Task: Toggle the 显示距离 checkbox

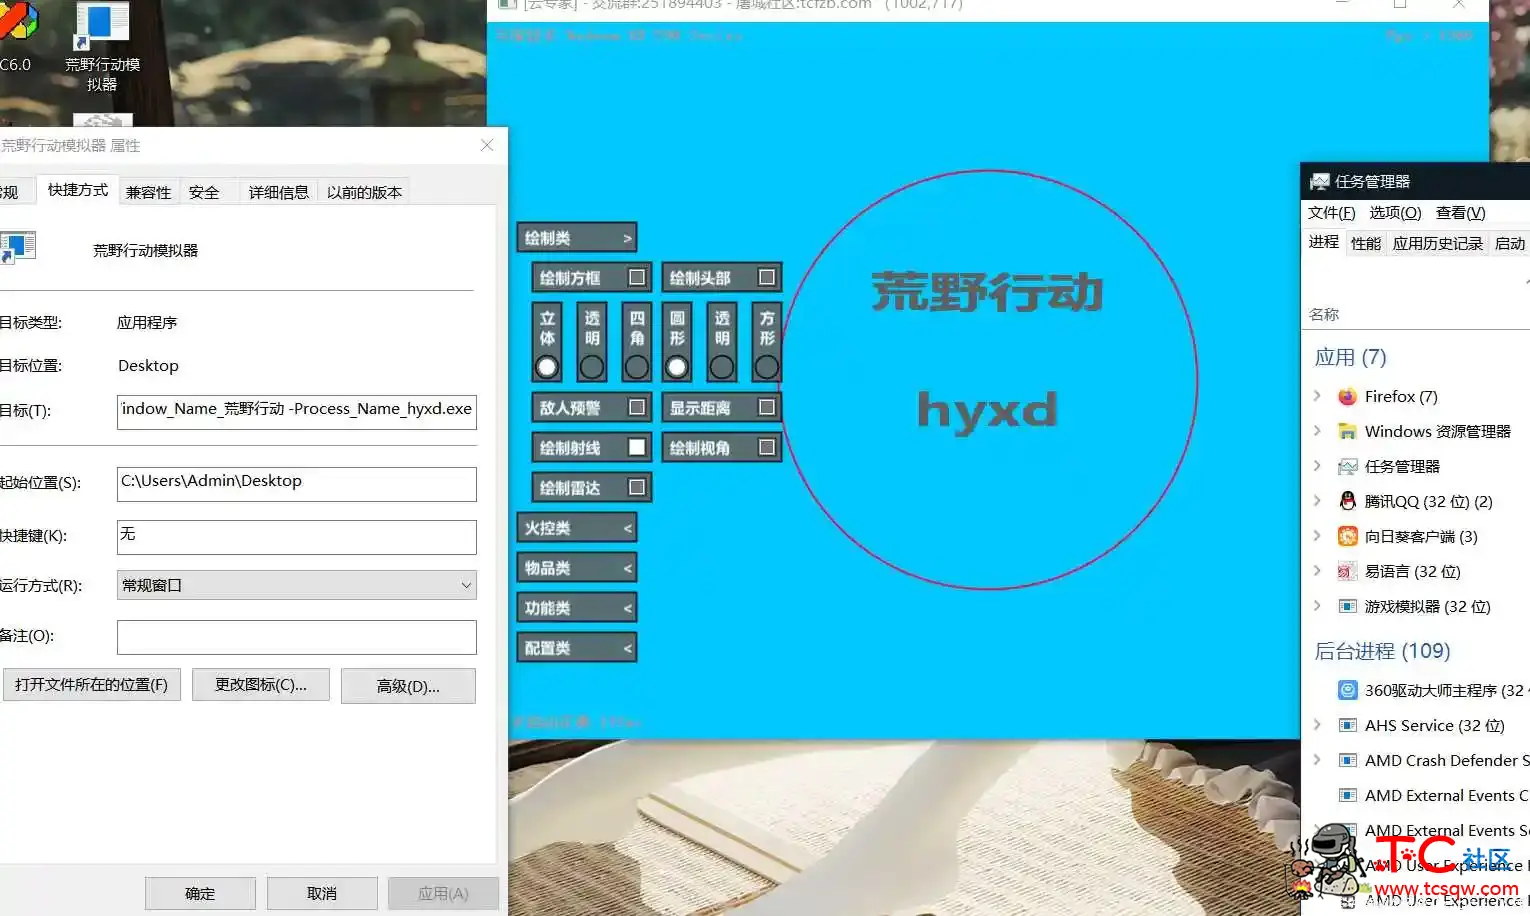Action: click(767, 407)
